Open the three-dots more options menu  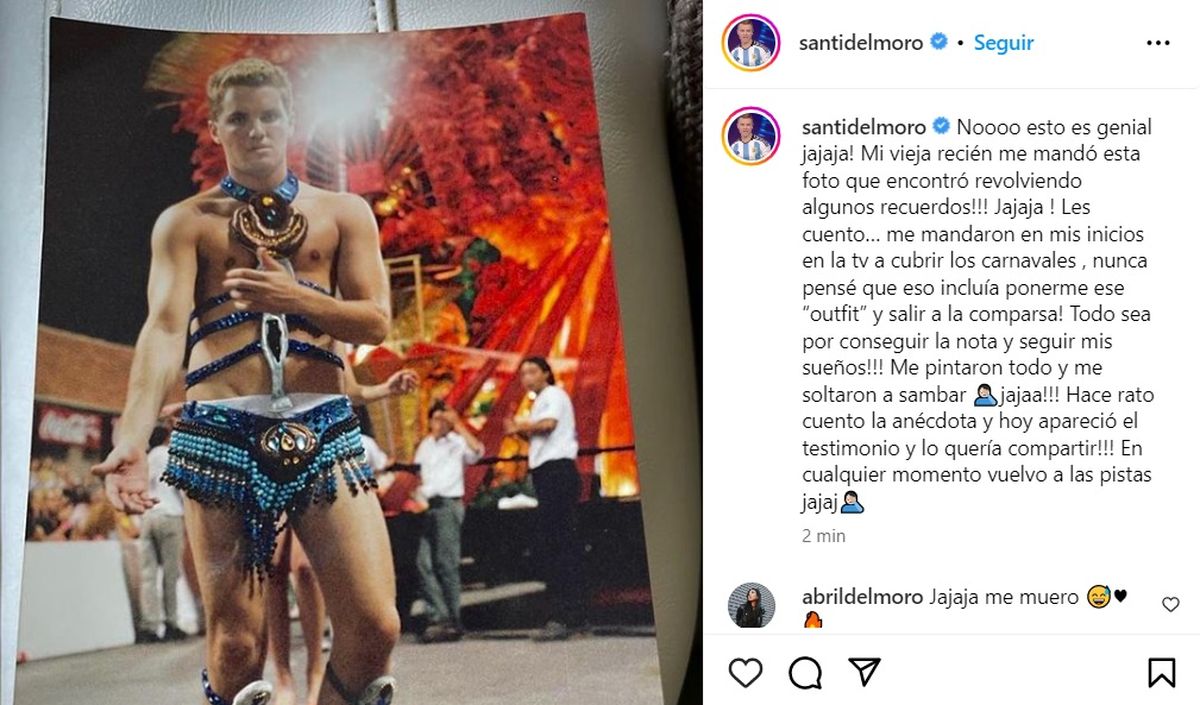(x=1158, y=43)
